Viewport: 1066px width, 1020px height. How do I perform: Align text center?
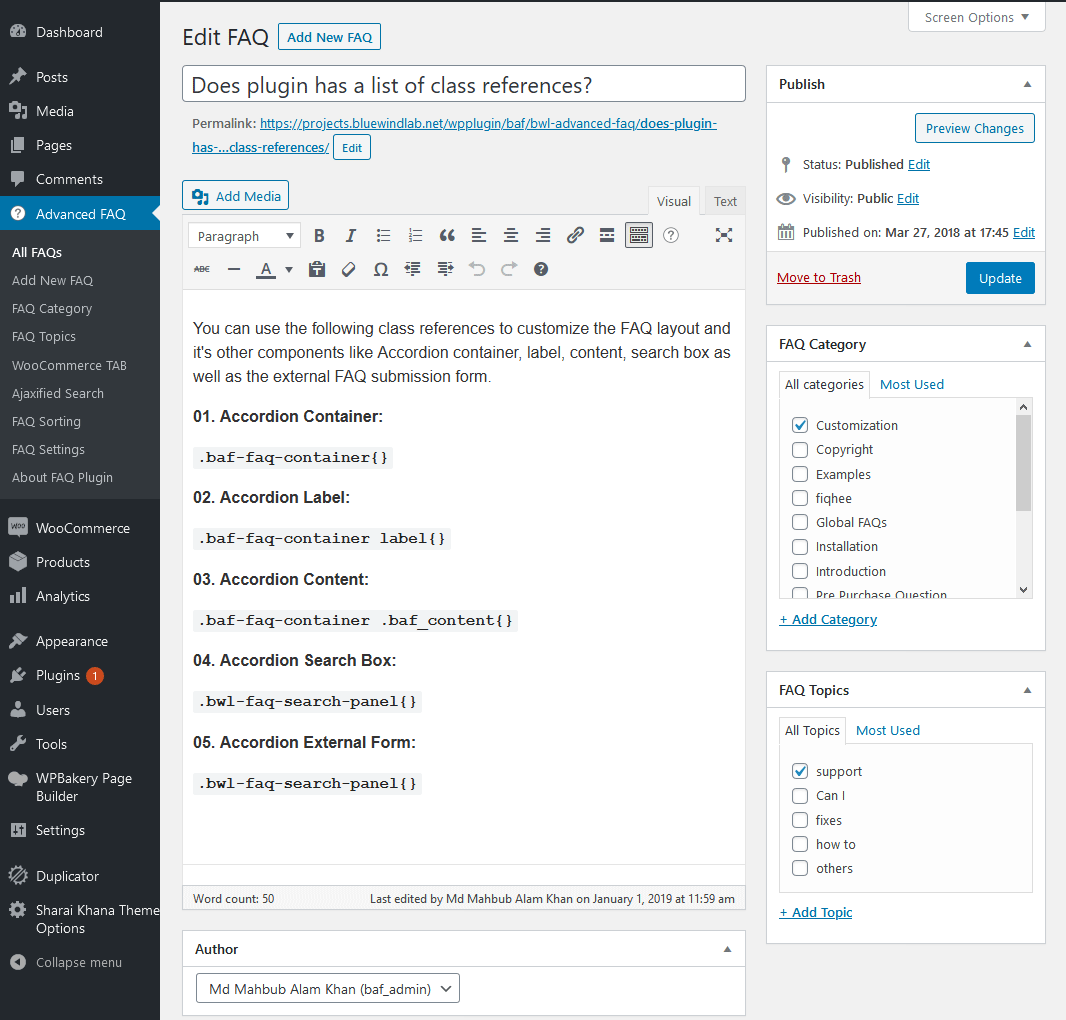[511, 236]
